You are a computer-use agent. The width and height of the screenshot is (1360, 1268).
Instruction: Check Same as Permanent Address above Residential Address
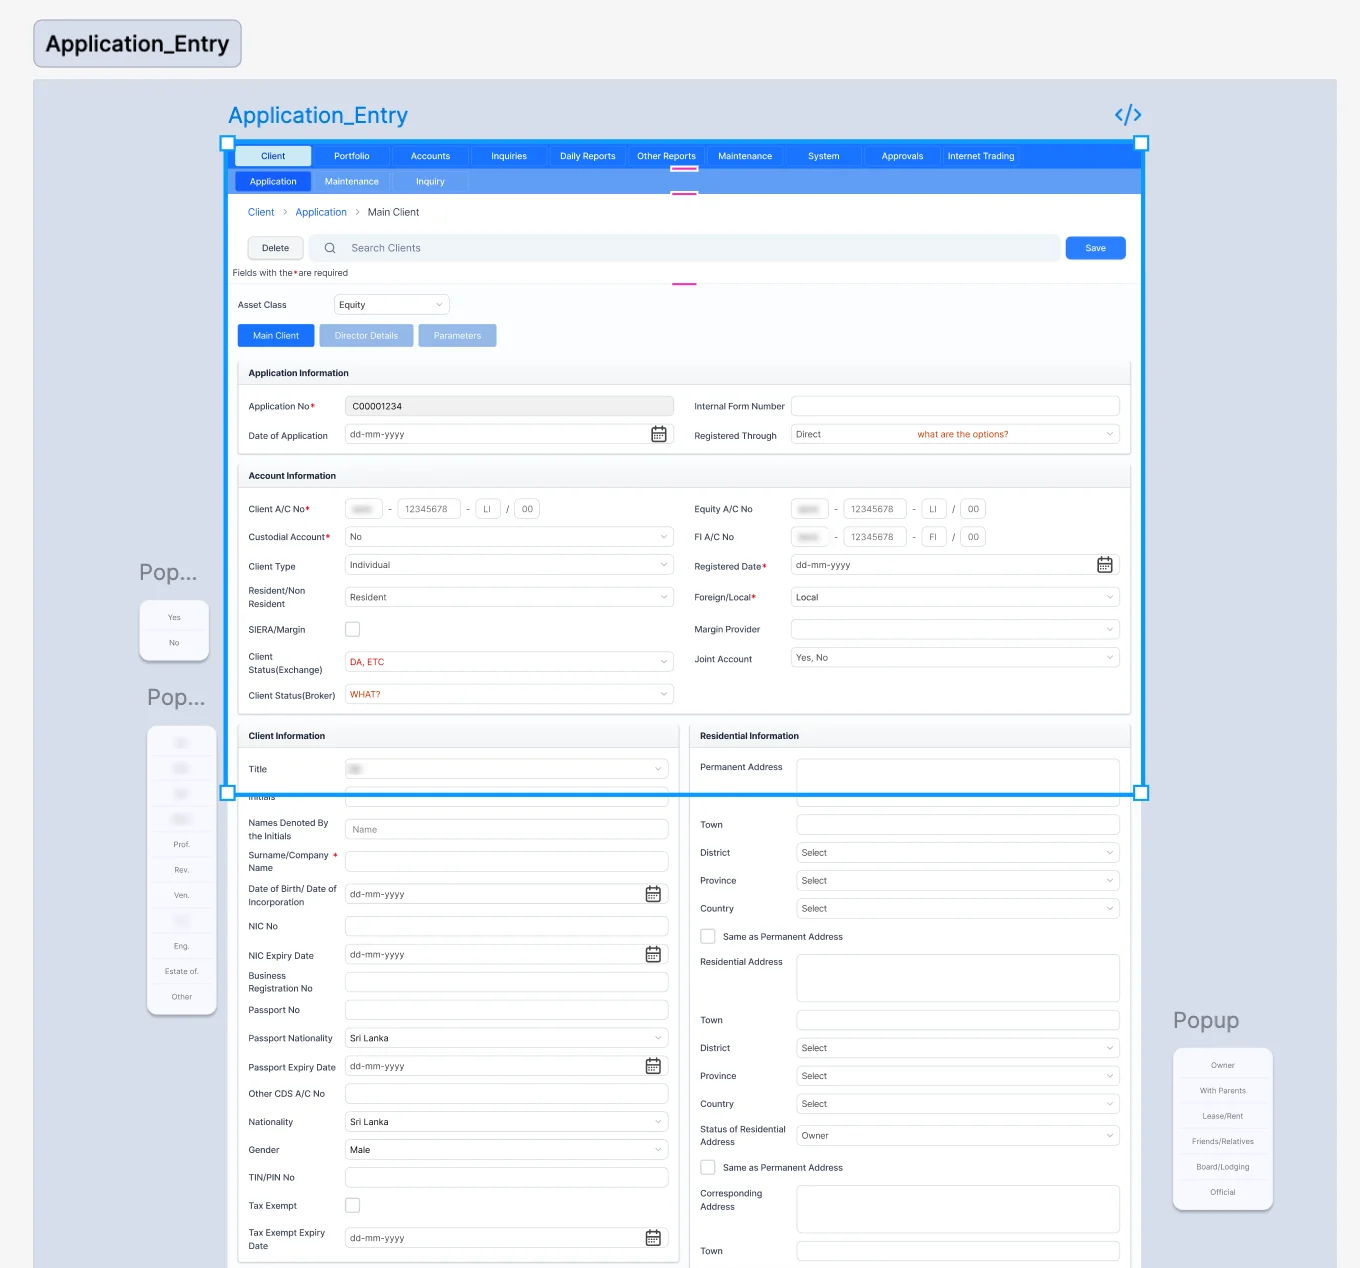pyautogui.click(x=708, y=936)
